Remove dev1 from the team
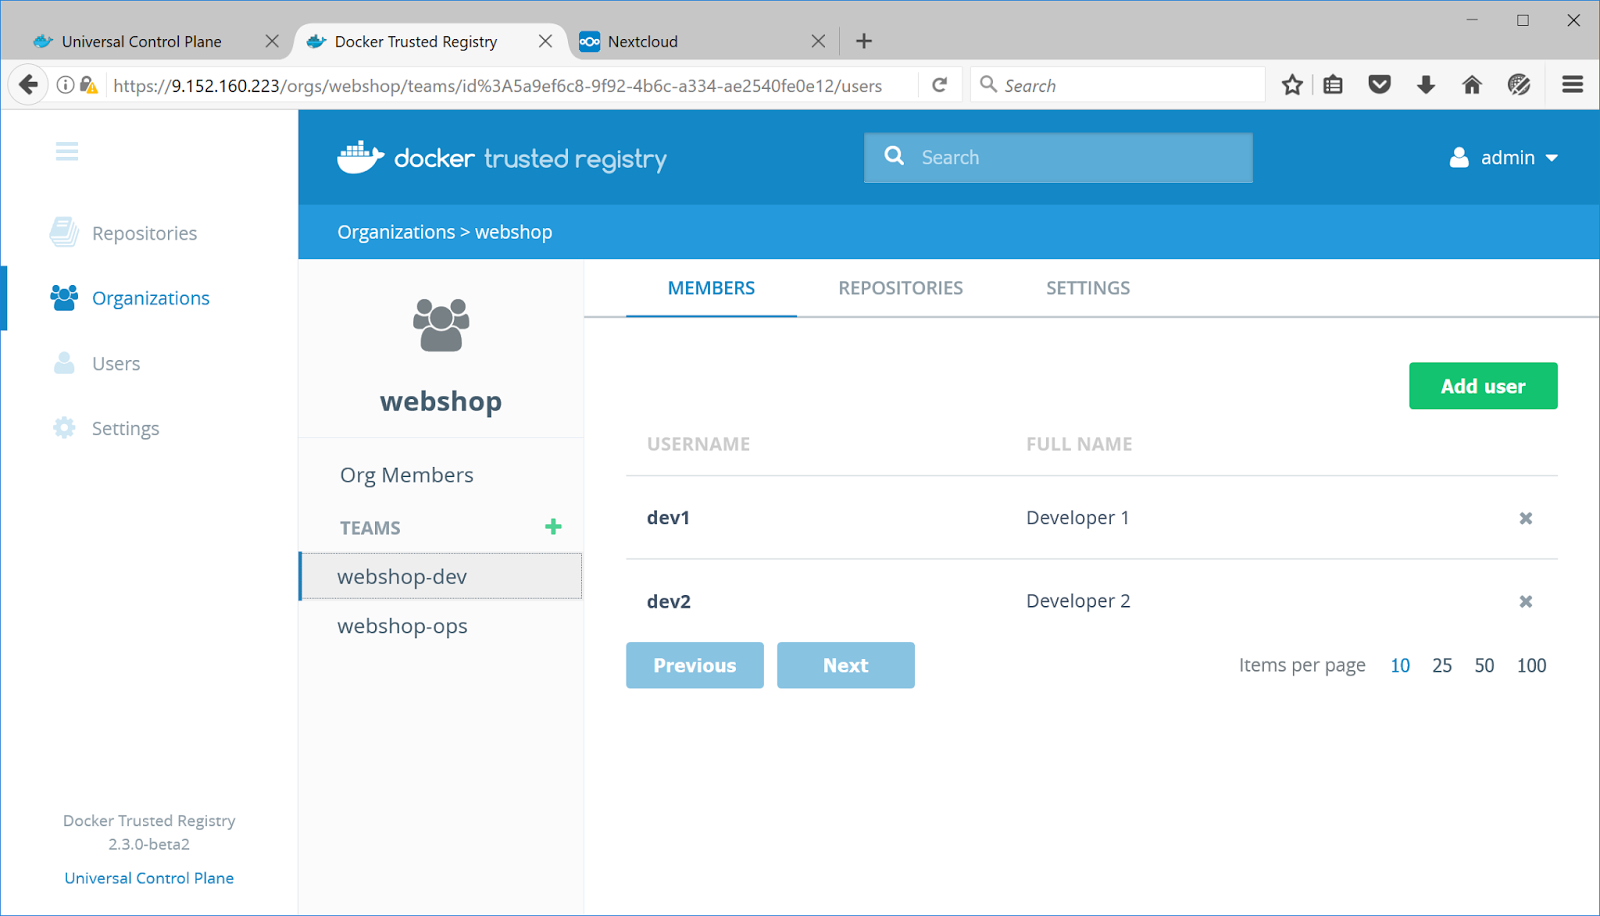Viewport: 1600px width, 916px height. point(1526,518)
